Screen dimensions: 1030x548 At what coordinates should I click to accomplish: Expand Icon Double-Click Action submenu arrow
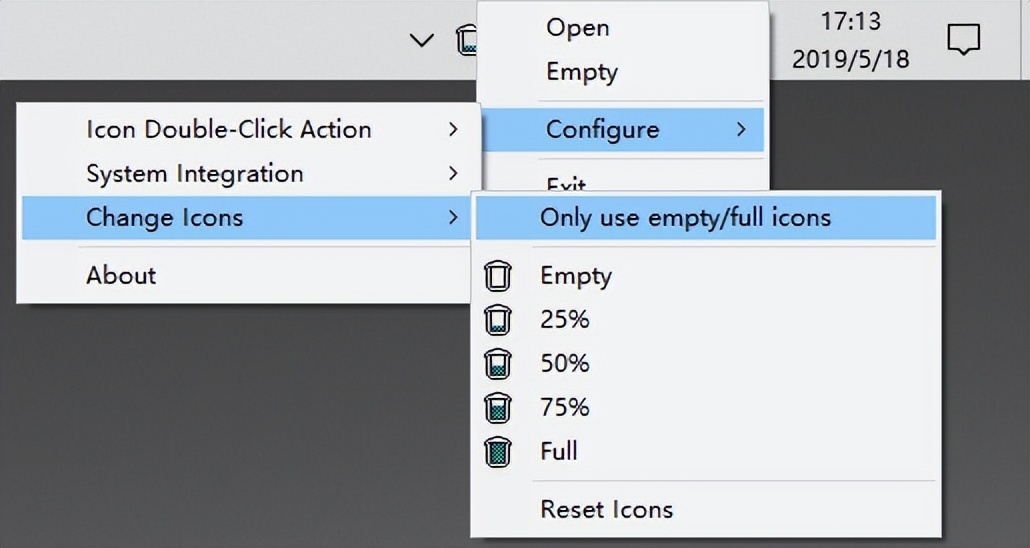453,129
